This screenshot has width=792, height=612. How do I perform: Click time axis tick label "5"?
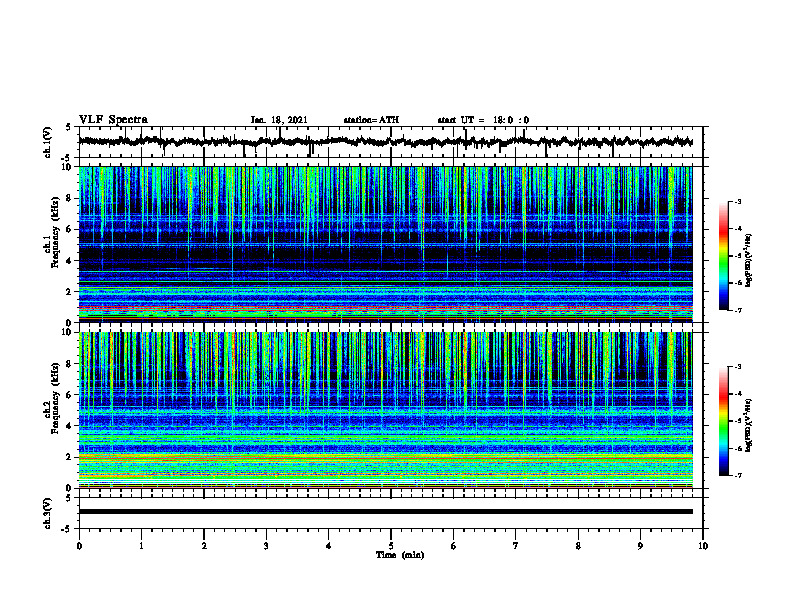(391, 546)
